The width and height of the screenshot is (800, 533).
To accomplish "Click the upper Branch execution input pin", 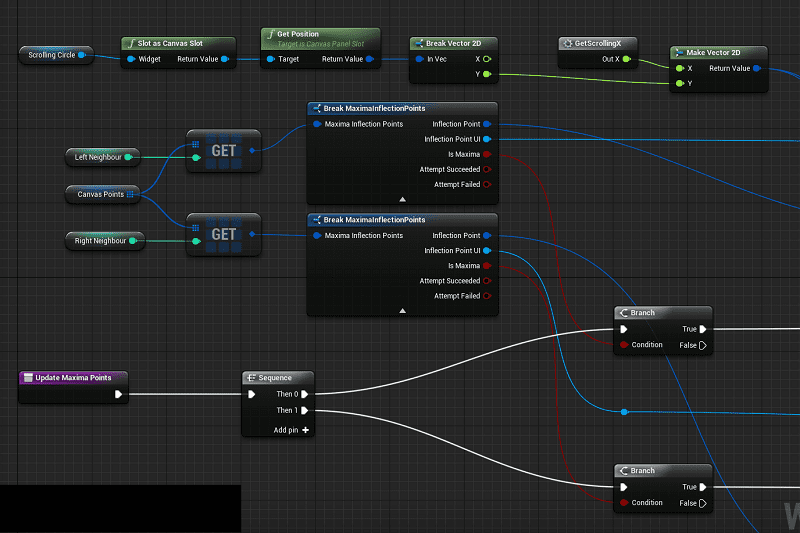I will (x=623, y=329).
